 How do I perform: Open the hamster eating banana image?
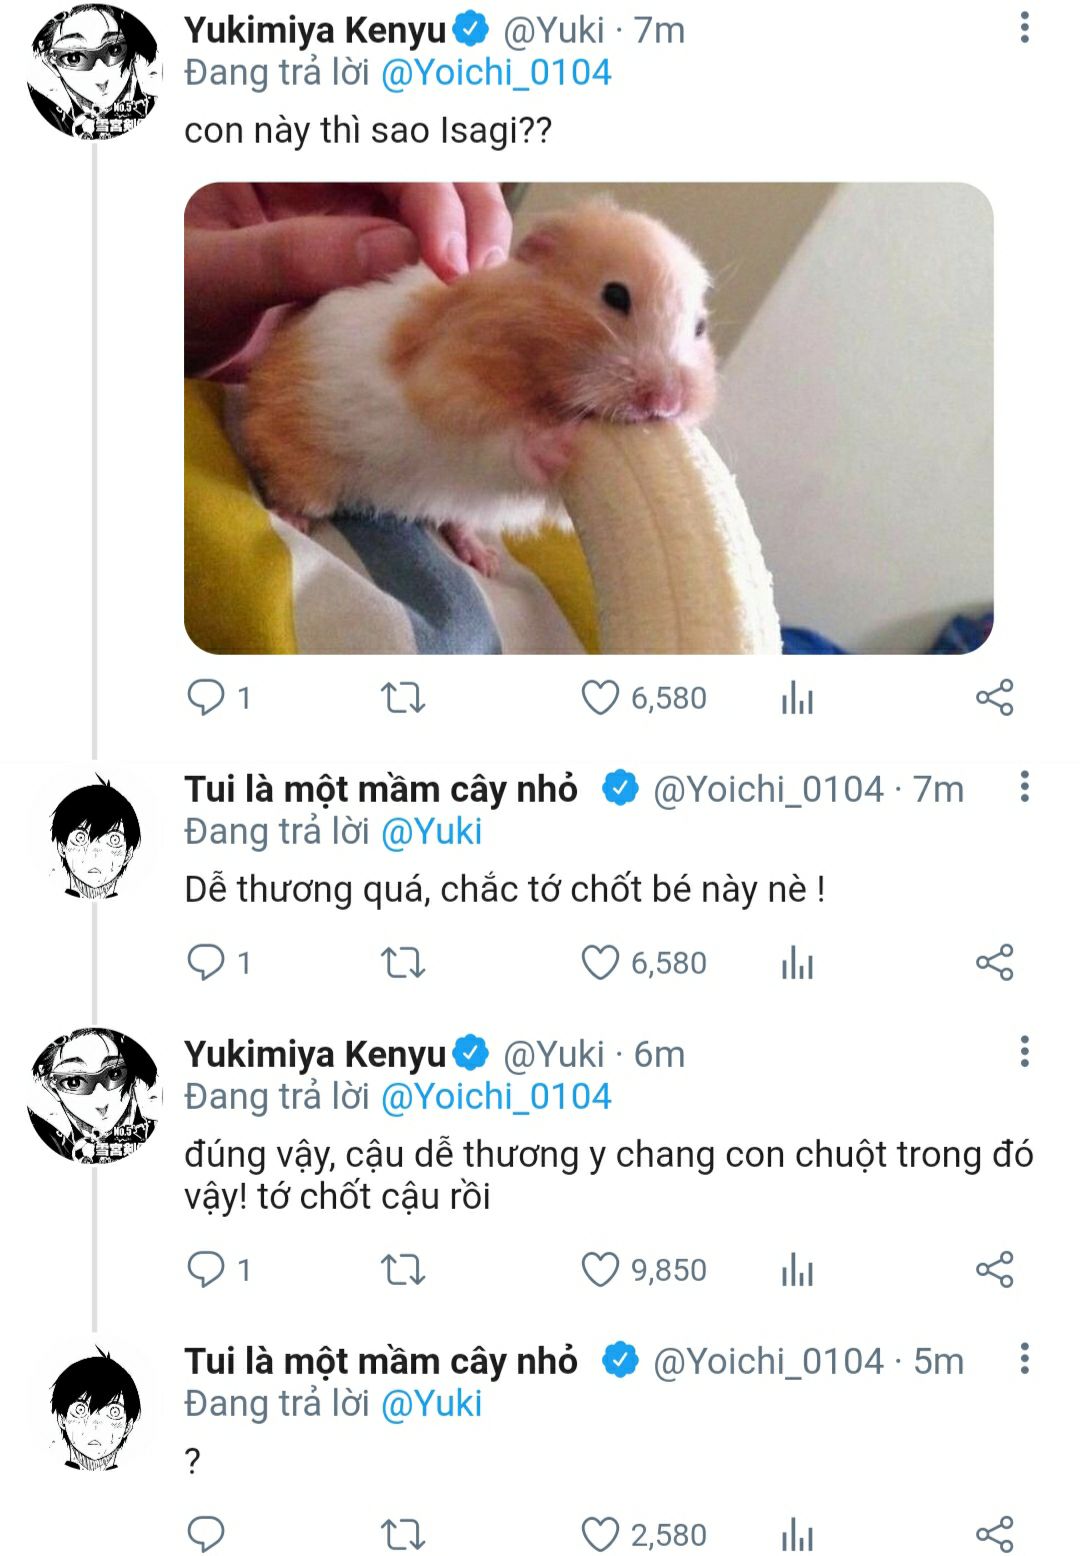[x=588, y=418]
